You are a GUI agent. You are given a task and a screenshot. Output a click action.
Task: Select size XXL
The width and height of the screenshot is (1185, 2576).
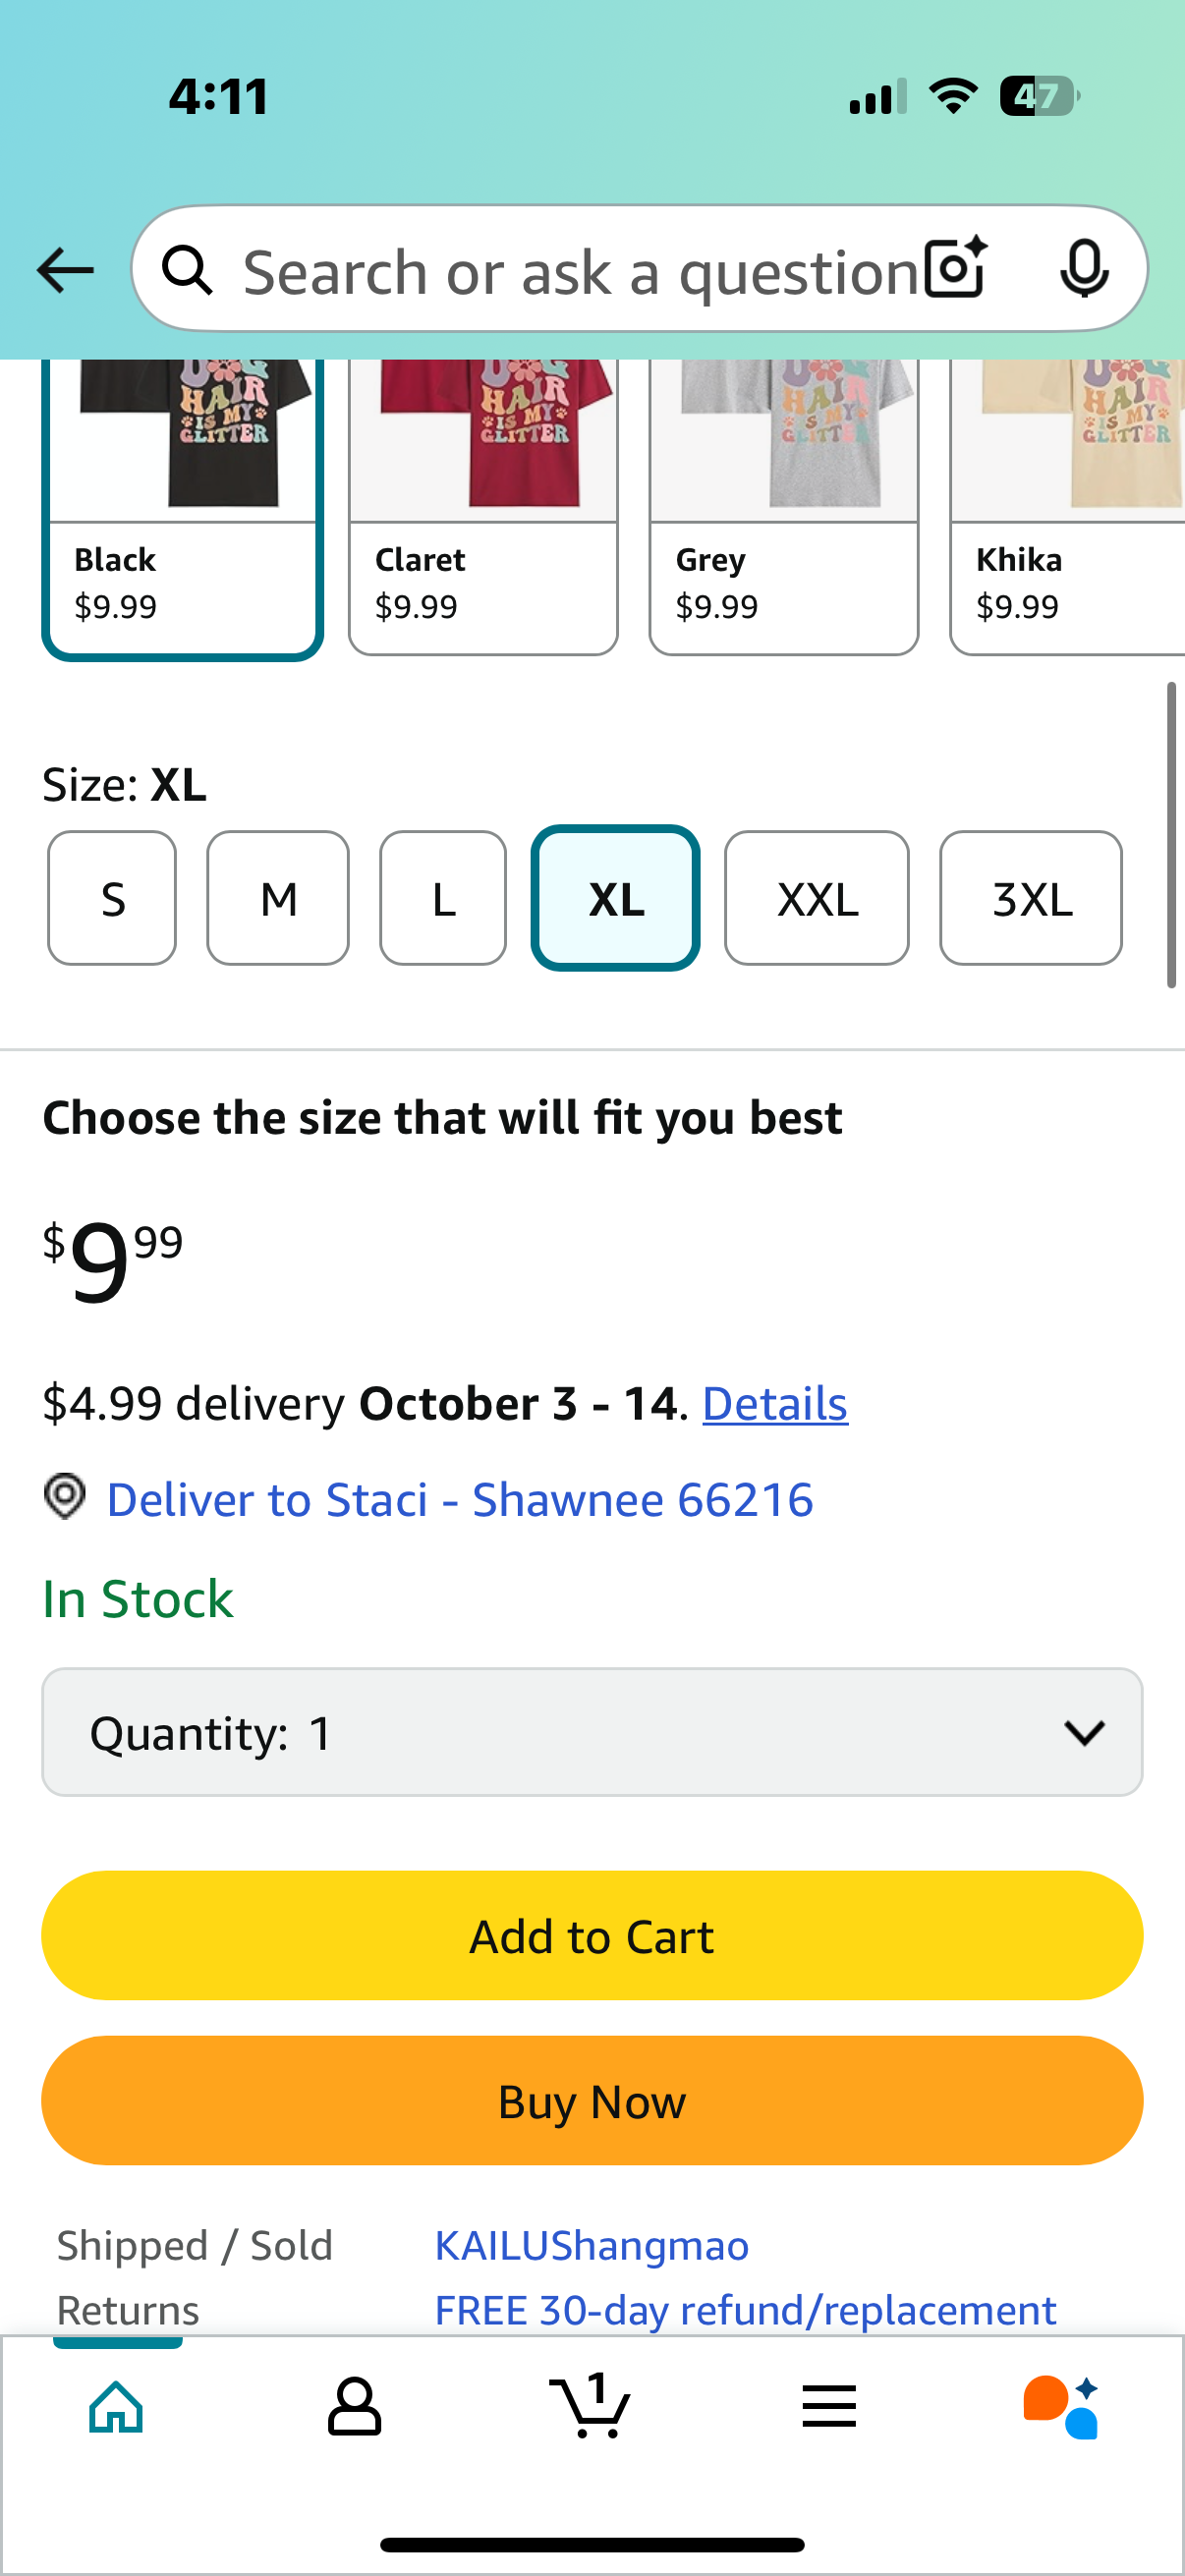tap(816, 898)
